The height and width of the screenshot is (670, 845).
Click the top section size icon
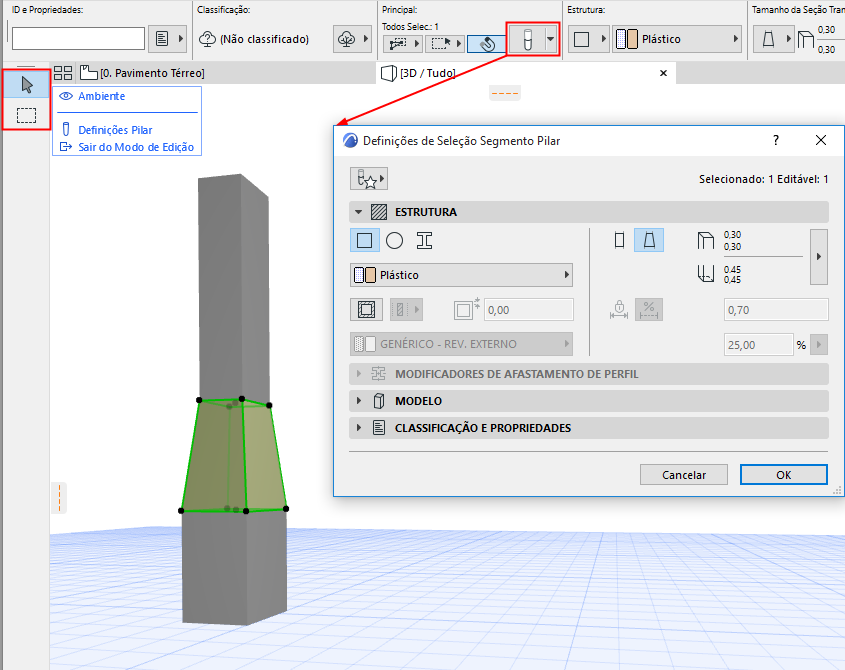pos(705,240)
